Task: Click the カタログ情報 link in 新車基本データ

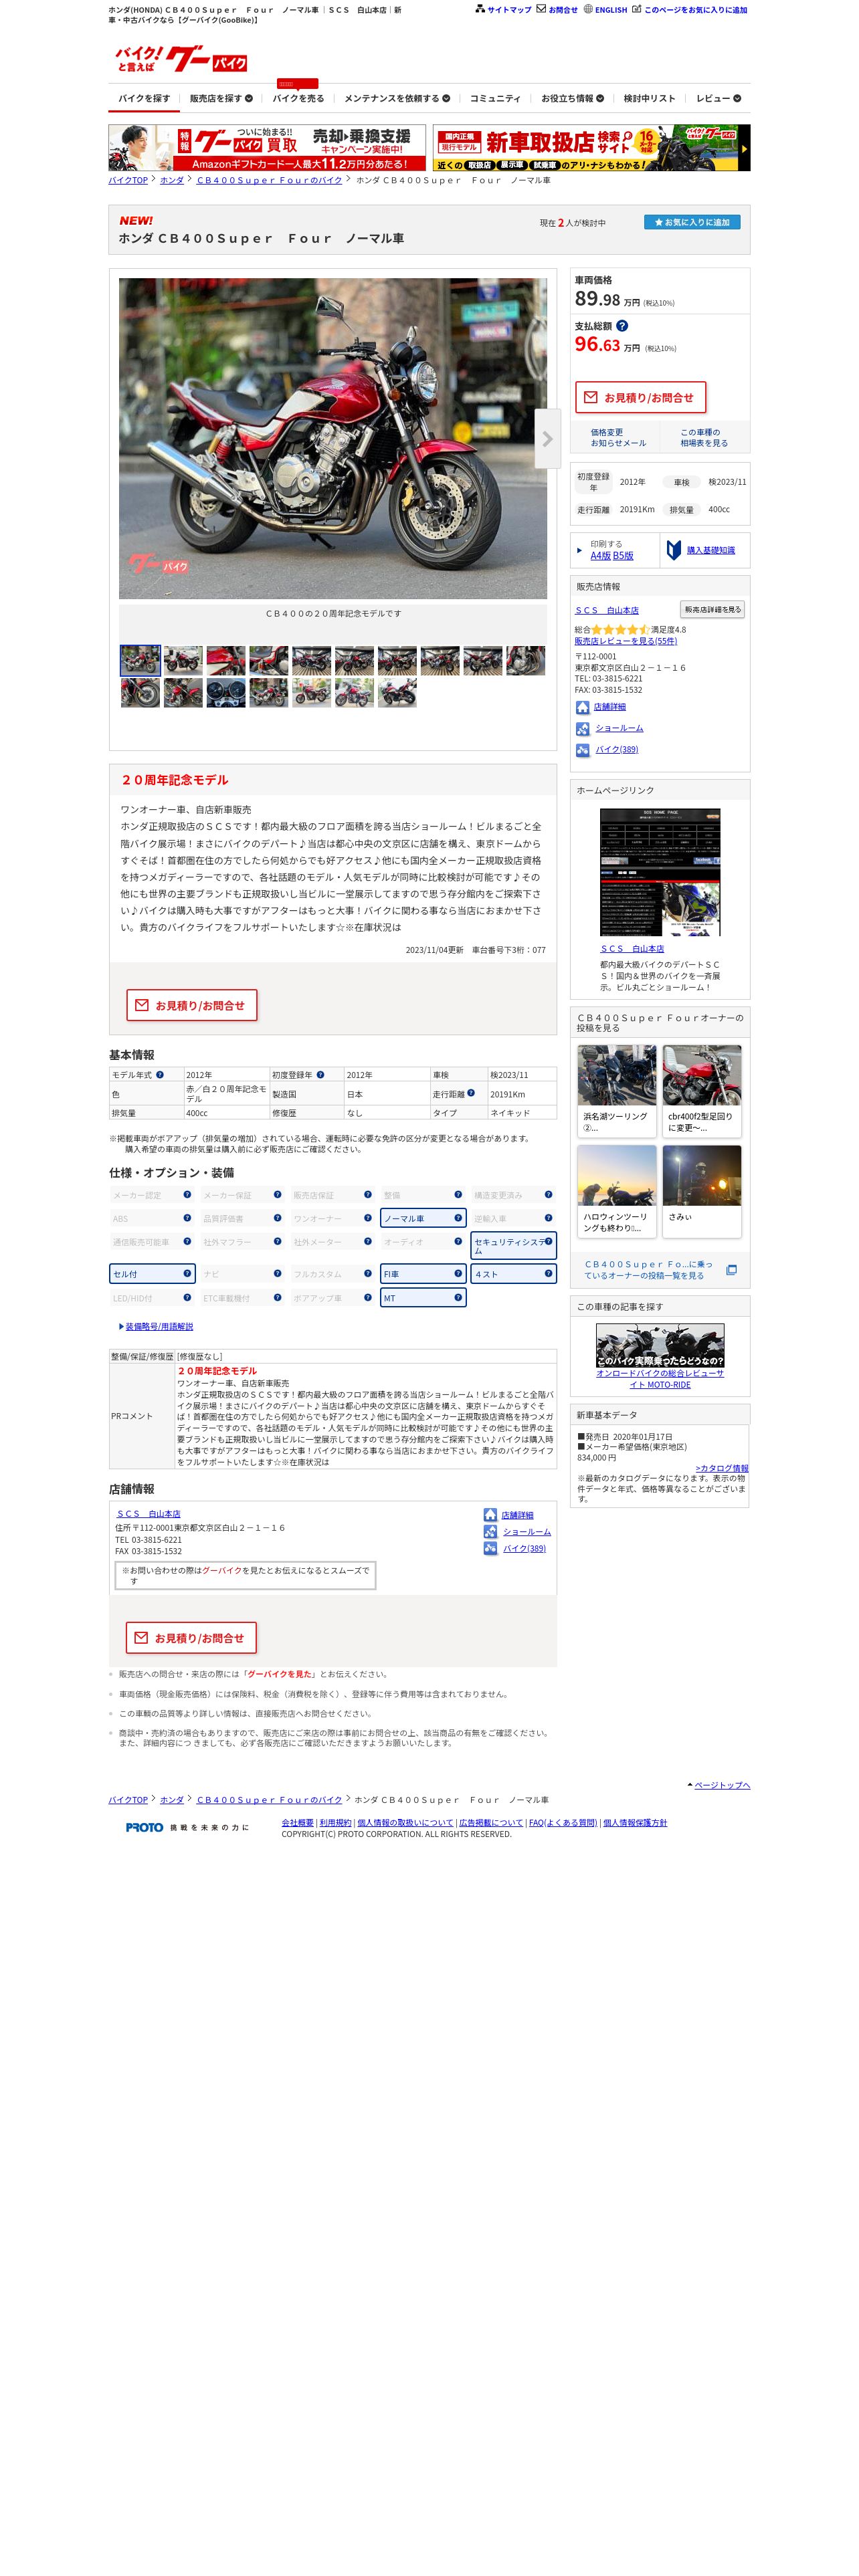Action: point(721,1468)
